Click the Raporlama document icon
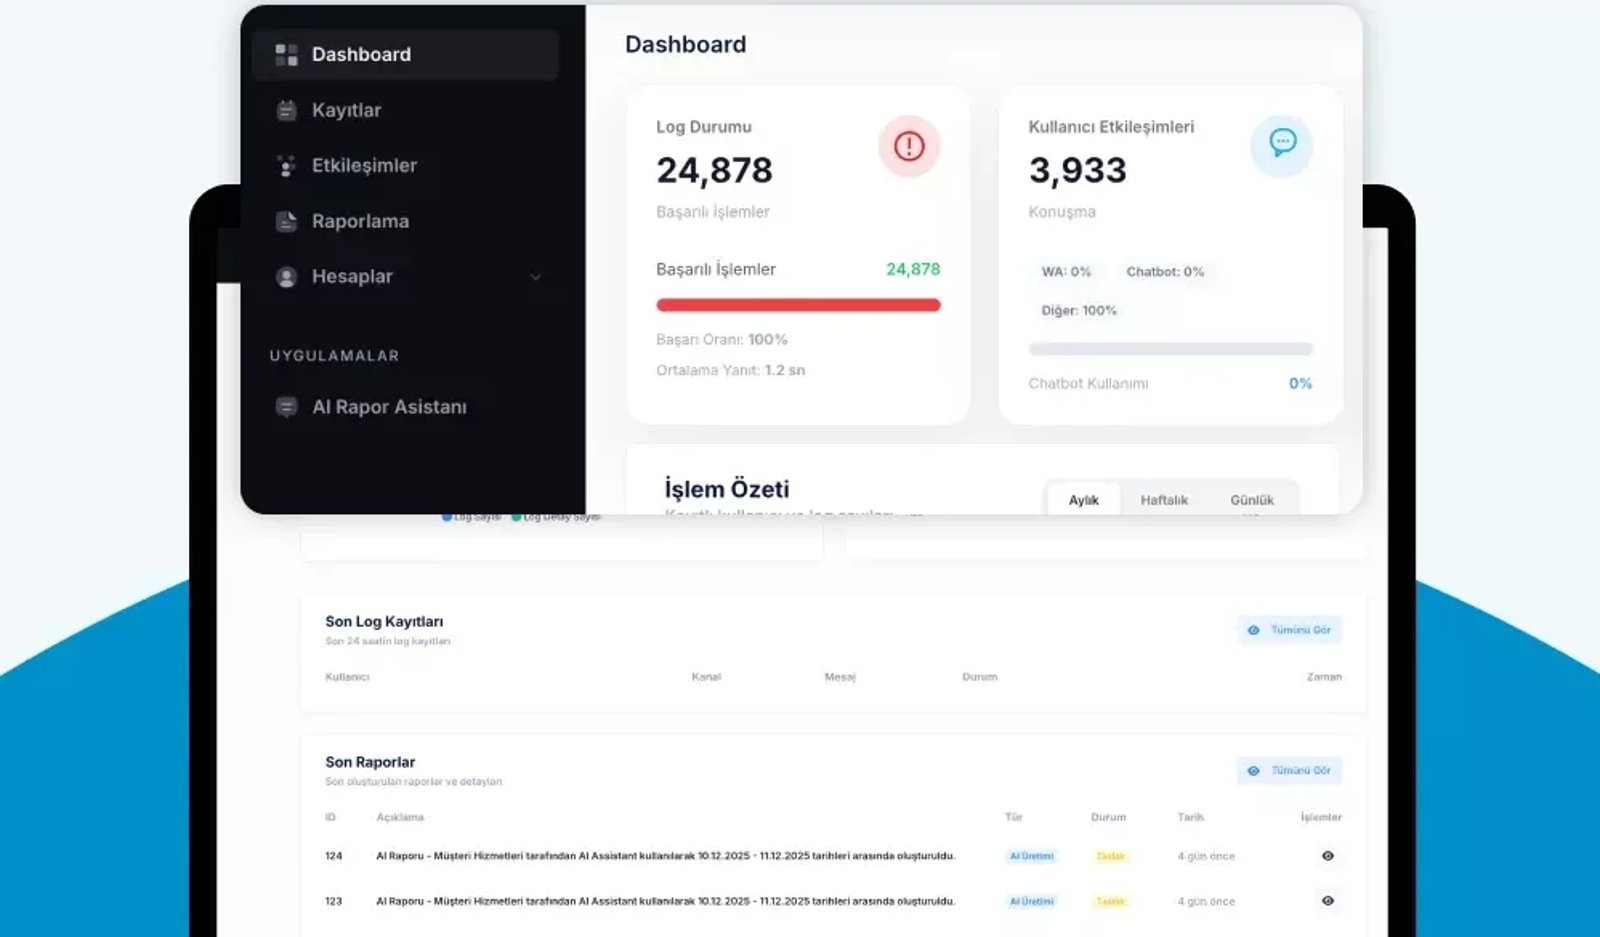1600x937 pixels. [286, 221]
